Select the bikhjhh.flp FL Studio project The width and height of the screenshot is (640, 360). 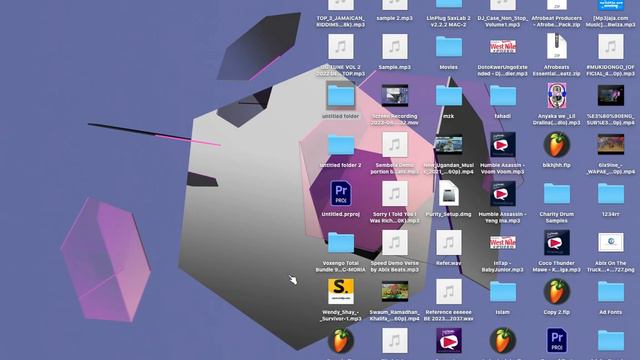(x=556, y=145)
